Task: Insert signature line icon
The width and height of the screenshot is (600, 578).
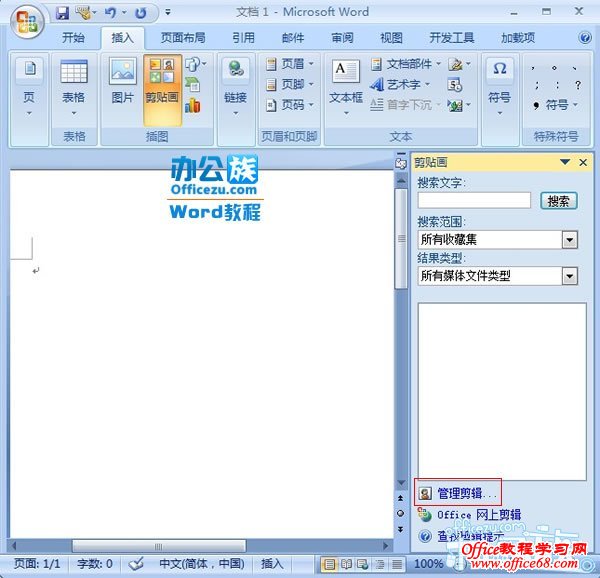Action: [x=459, y=64]
